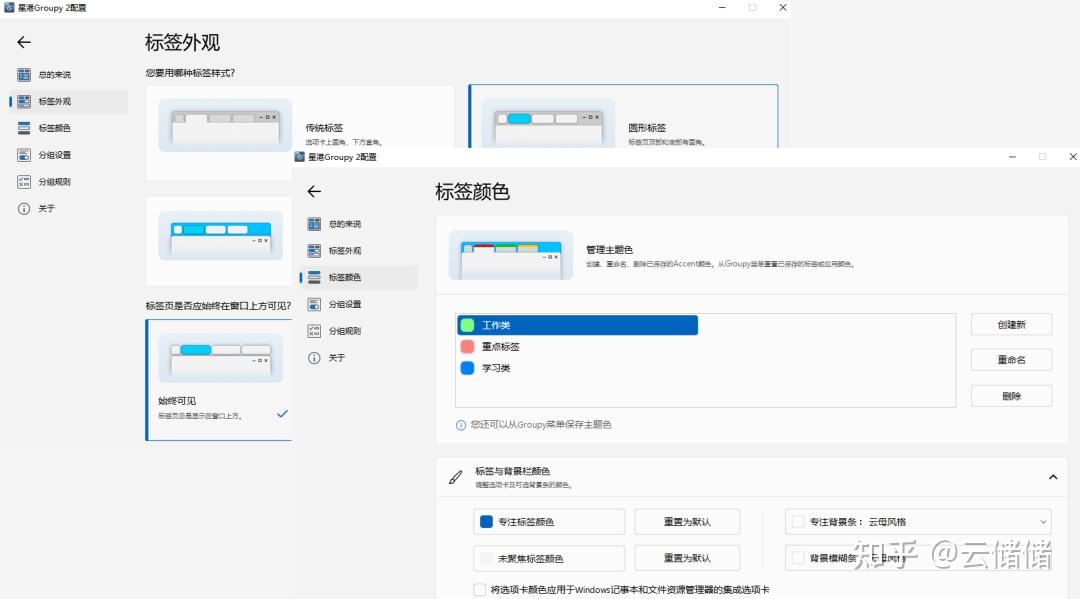Click the blue 专注标签颜色 color swatch
The image size is (1080, 599).
click(484, 521)
